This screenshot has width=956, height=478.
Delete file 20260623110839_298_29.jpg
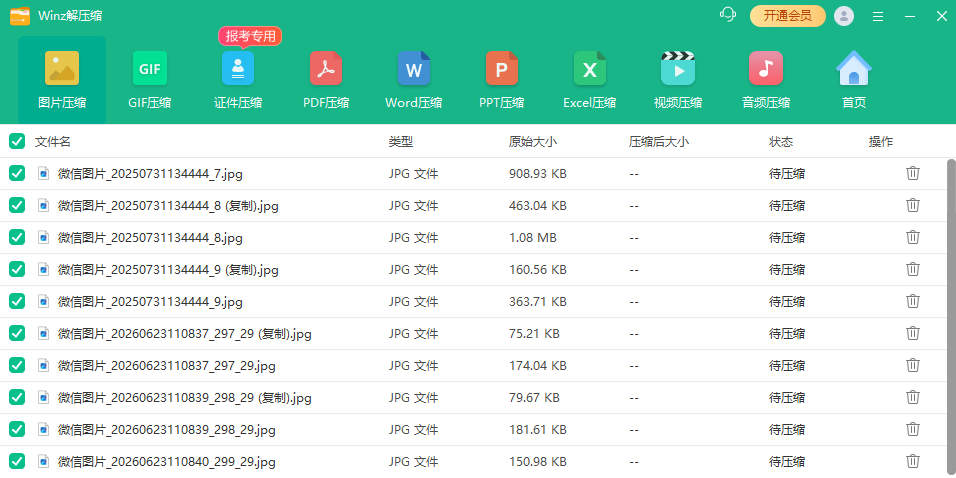(x=913, y=429)
